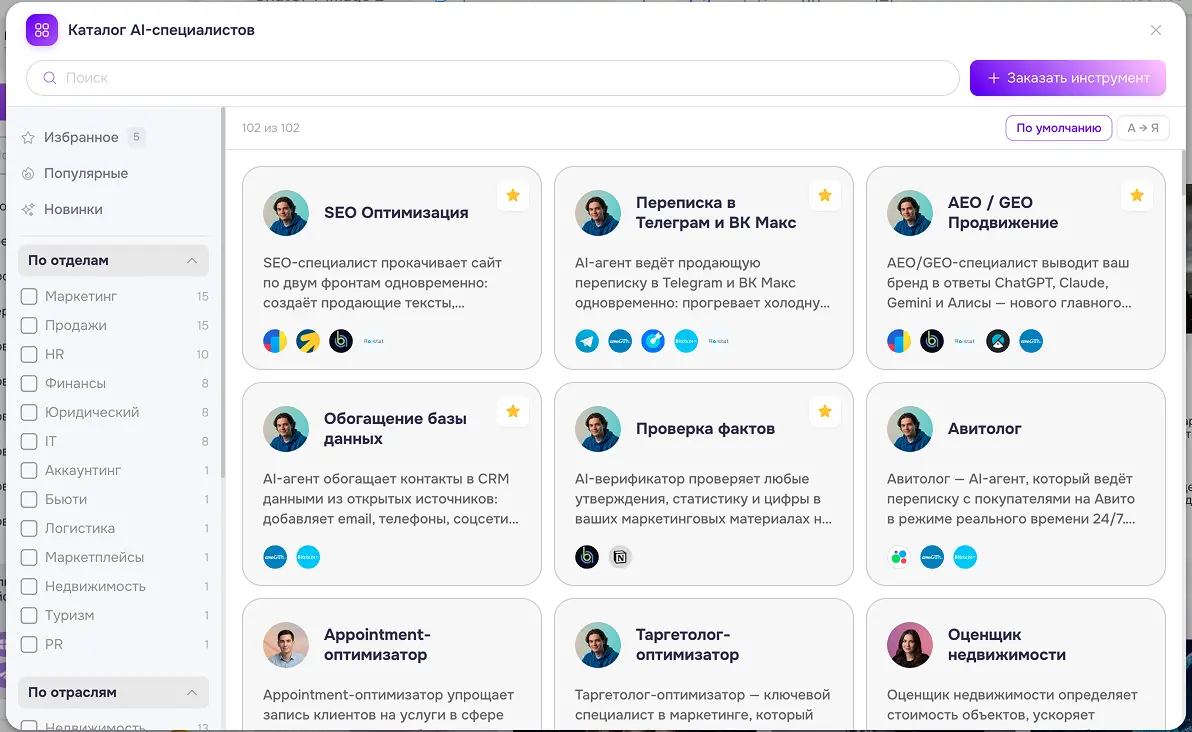The image size is (1192, 732).
Task: Enable the Финансы filter checkbox
Action: click(29, 383)
